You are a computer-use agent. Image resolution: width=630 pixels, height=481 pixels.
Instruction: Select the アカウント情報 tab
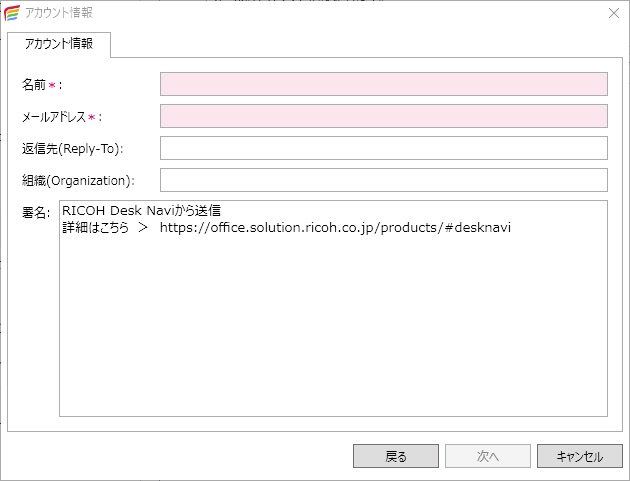click(x=59, y=44)
